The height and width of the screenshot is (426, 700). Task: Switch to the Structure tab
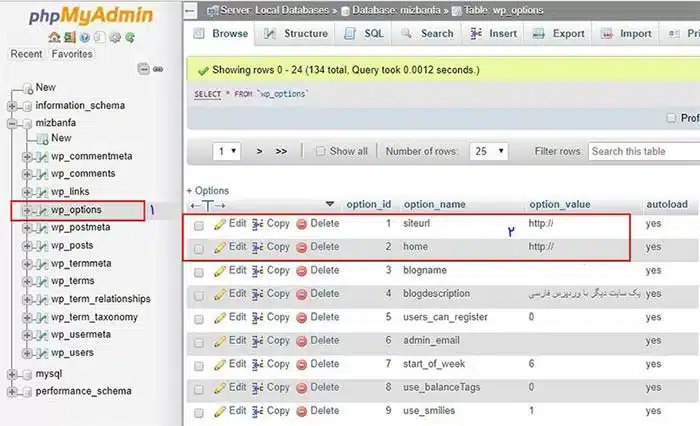(x=296, y=33)
